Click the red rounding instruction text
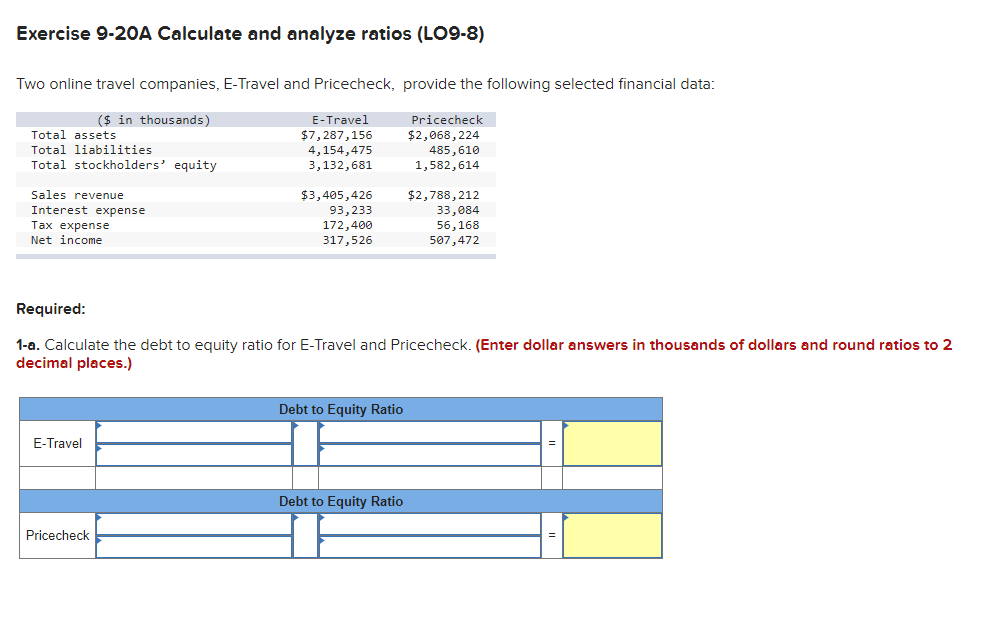 [x=484, y=354]
